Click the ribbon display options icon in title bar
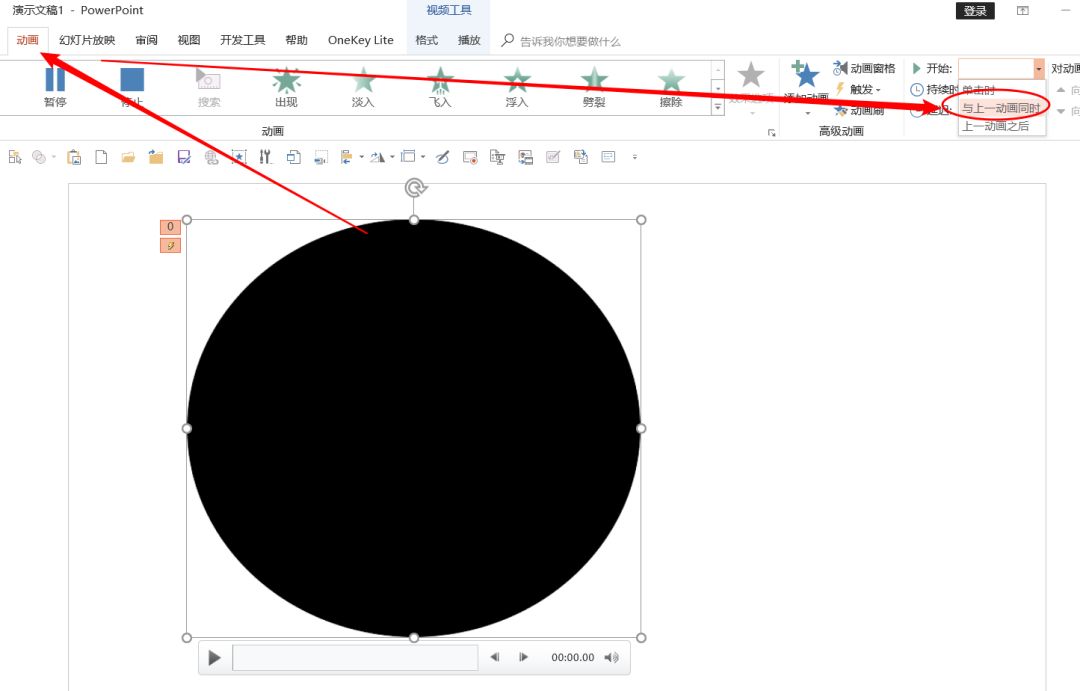Viewport: 1080px width, 691px height. [x=1023, y=10]
